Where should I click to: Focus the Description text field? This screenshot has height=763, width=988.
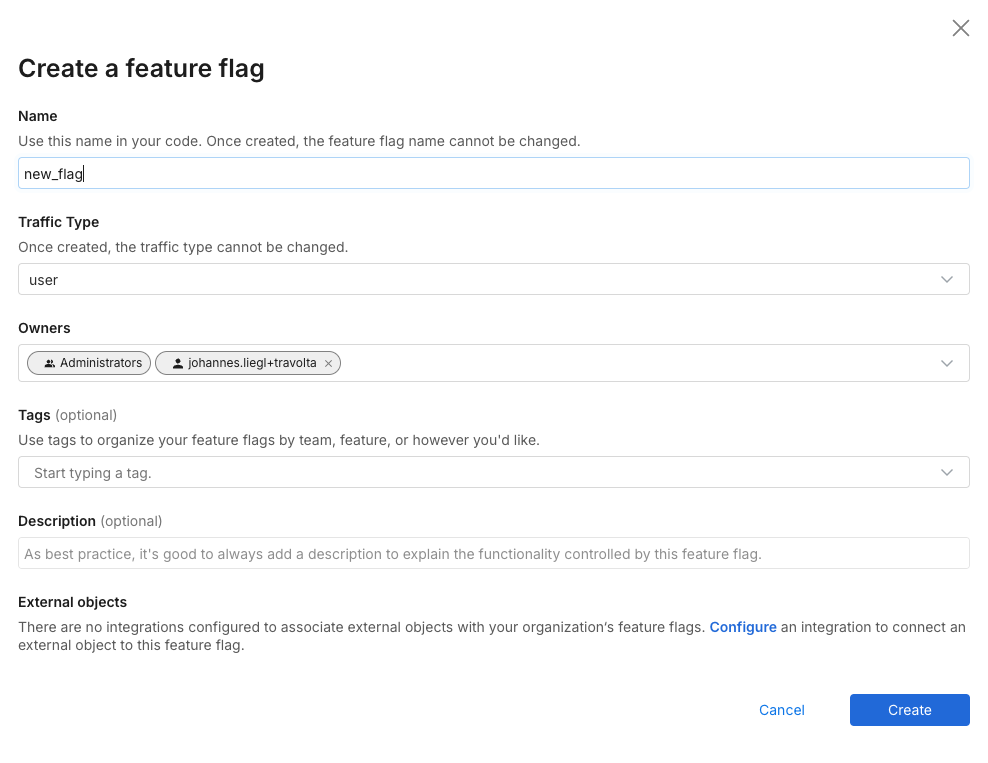click(x=494, y=554)
